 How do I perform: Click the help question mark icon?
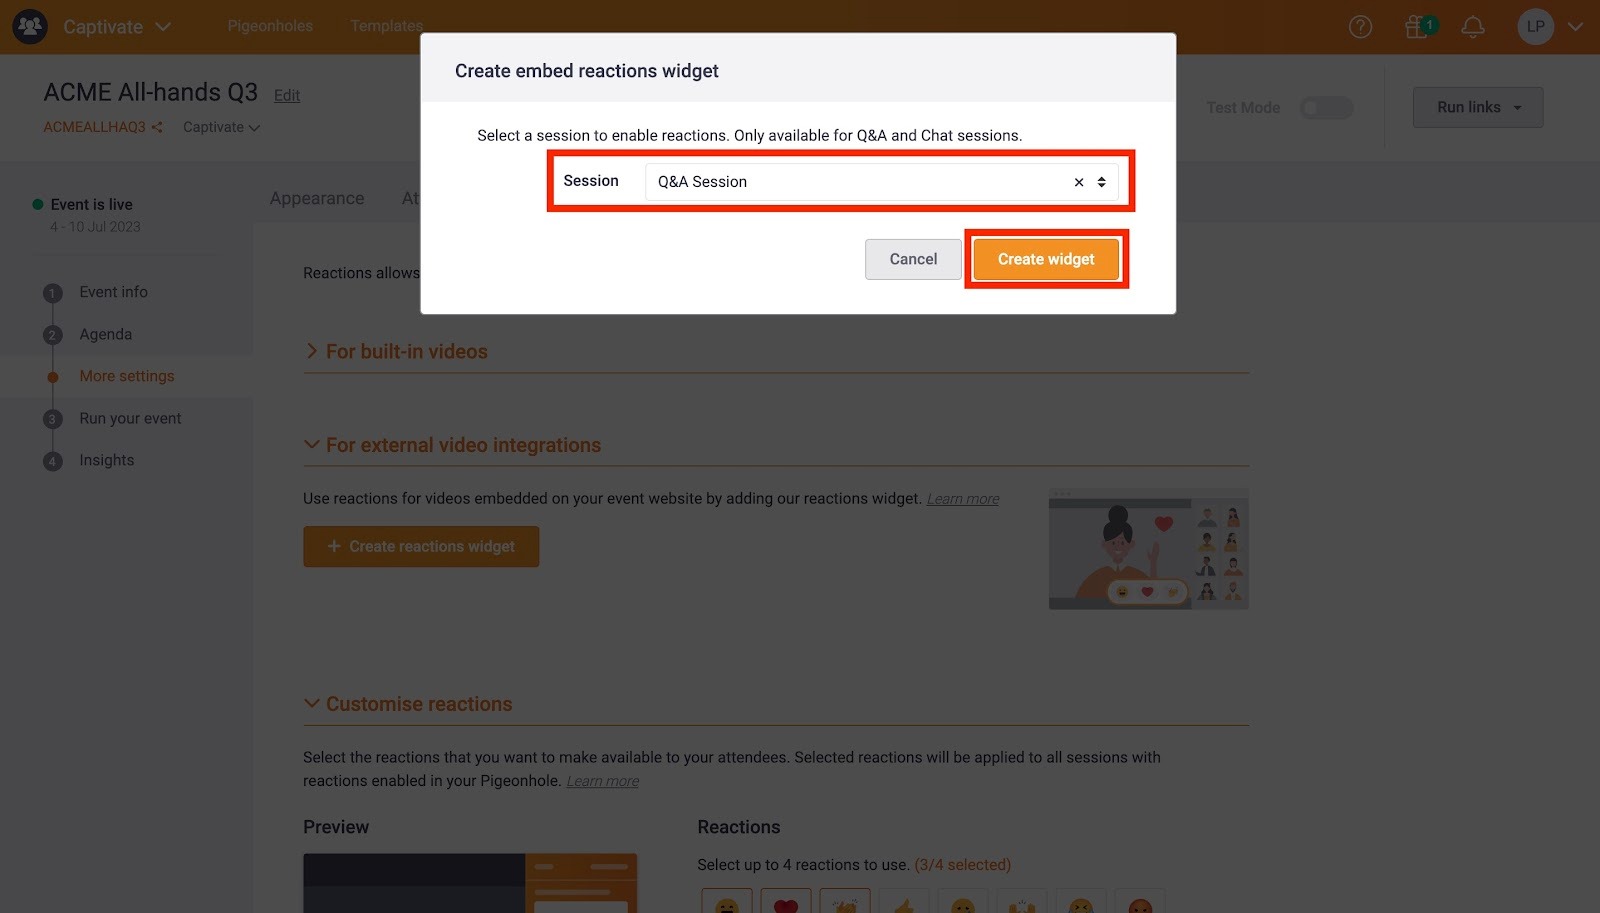coord(1360,27)
